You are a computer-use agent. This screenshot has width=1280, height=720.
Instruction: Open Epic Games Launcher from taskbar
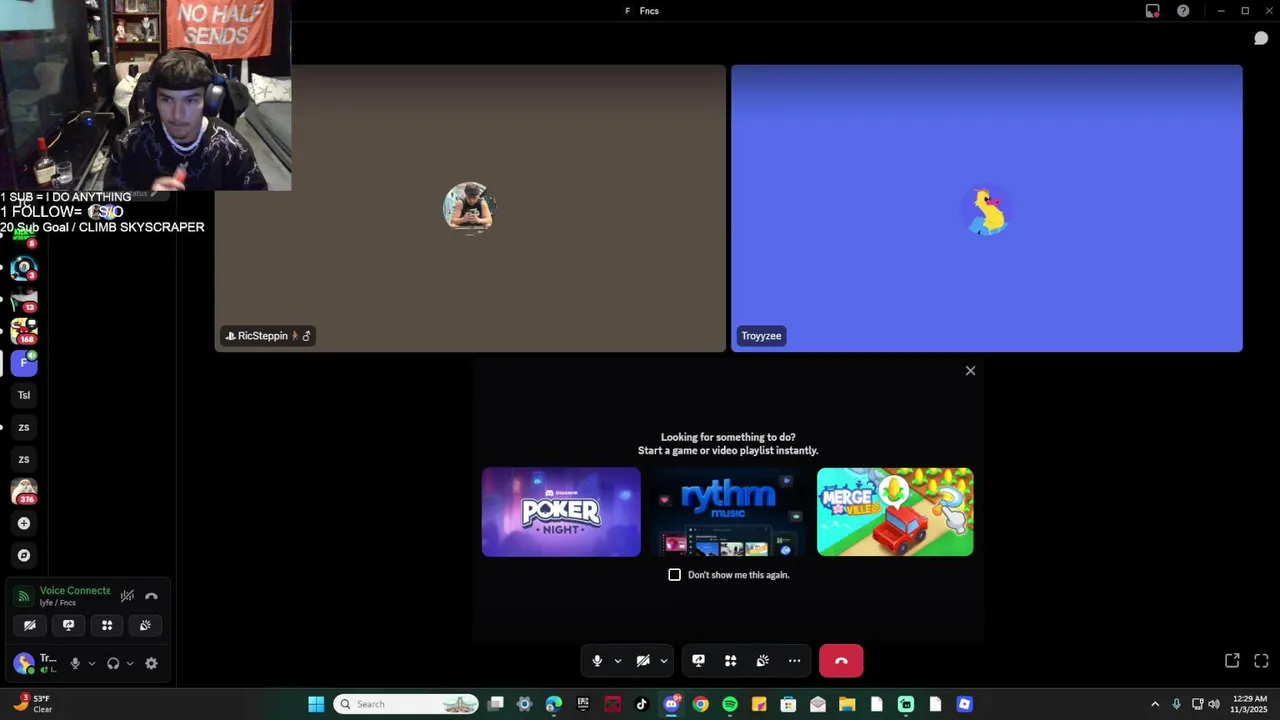[x=583, y=704]
